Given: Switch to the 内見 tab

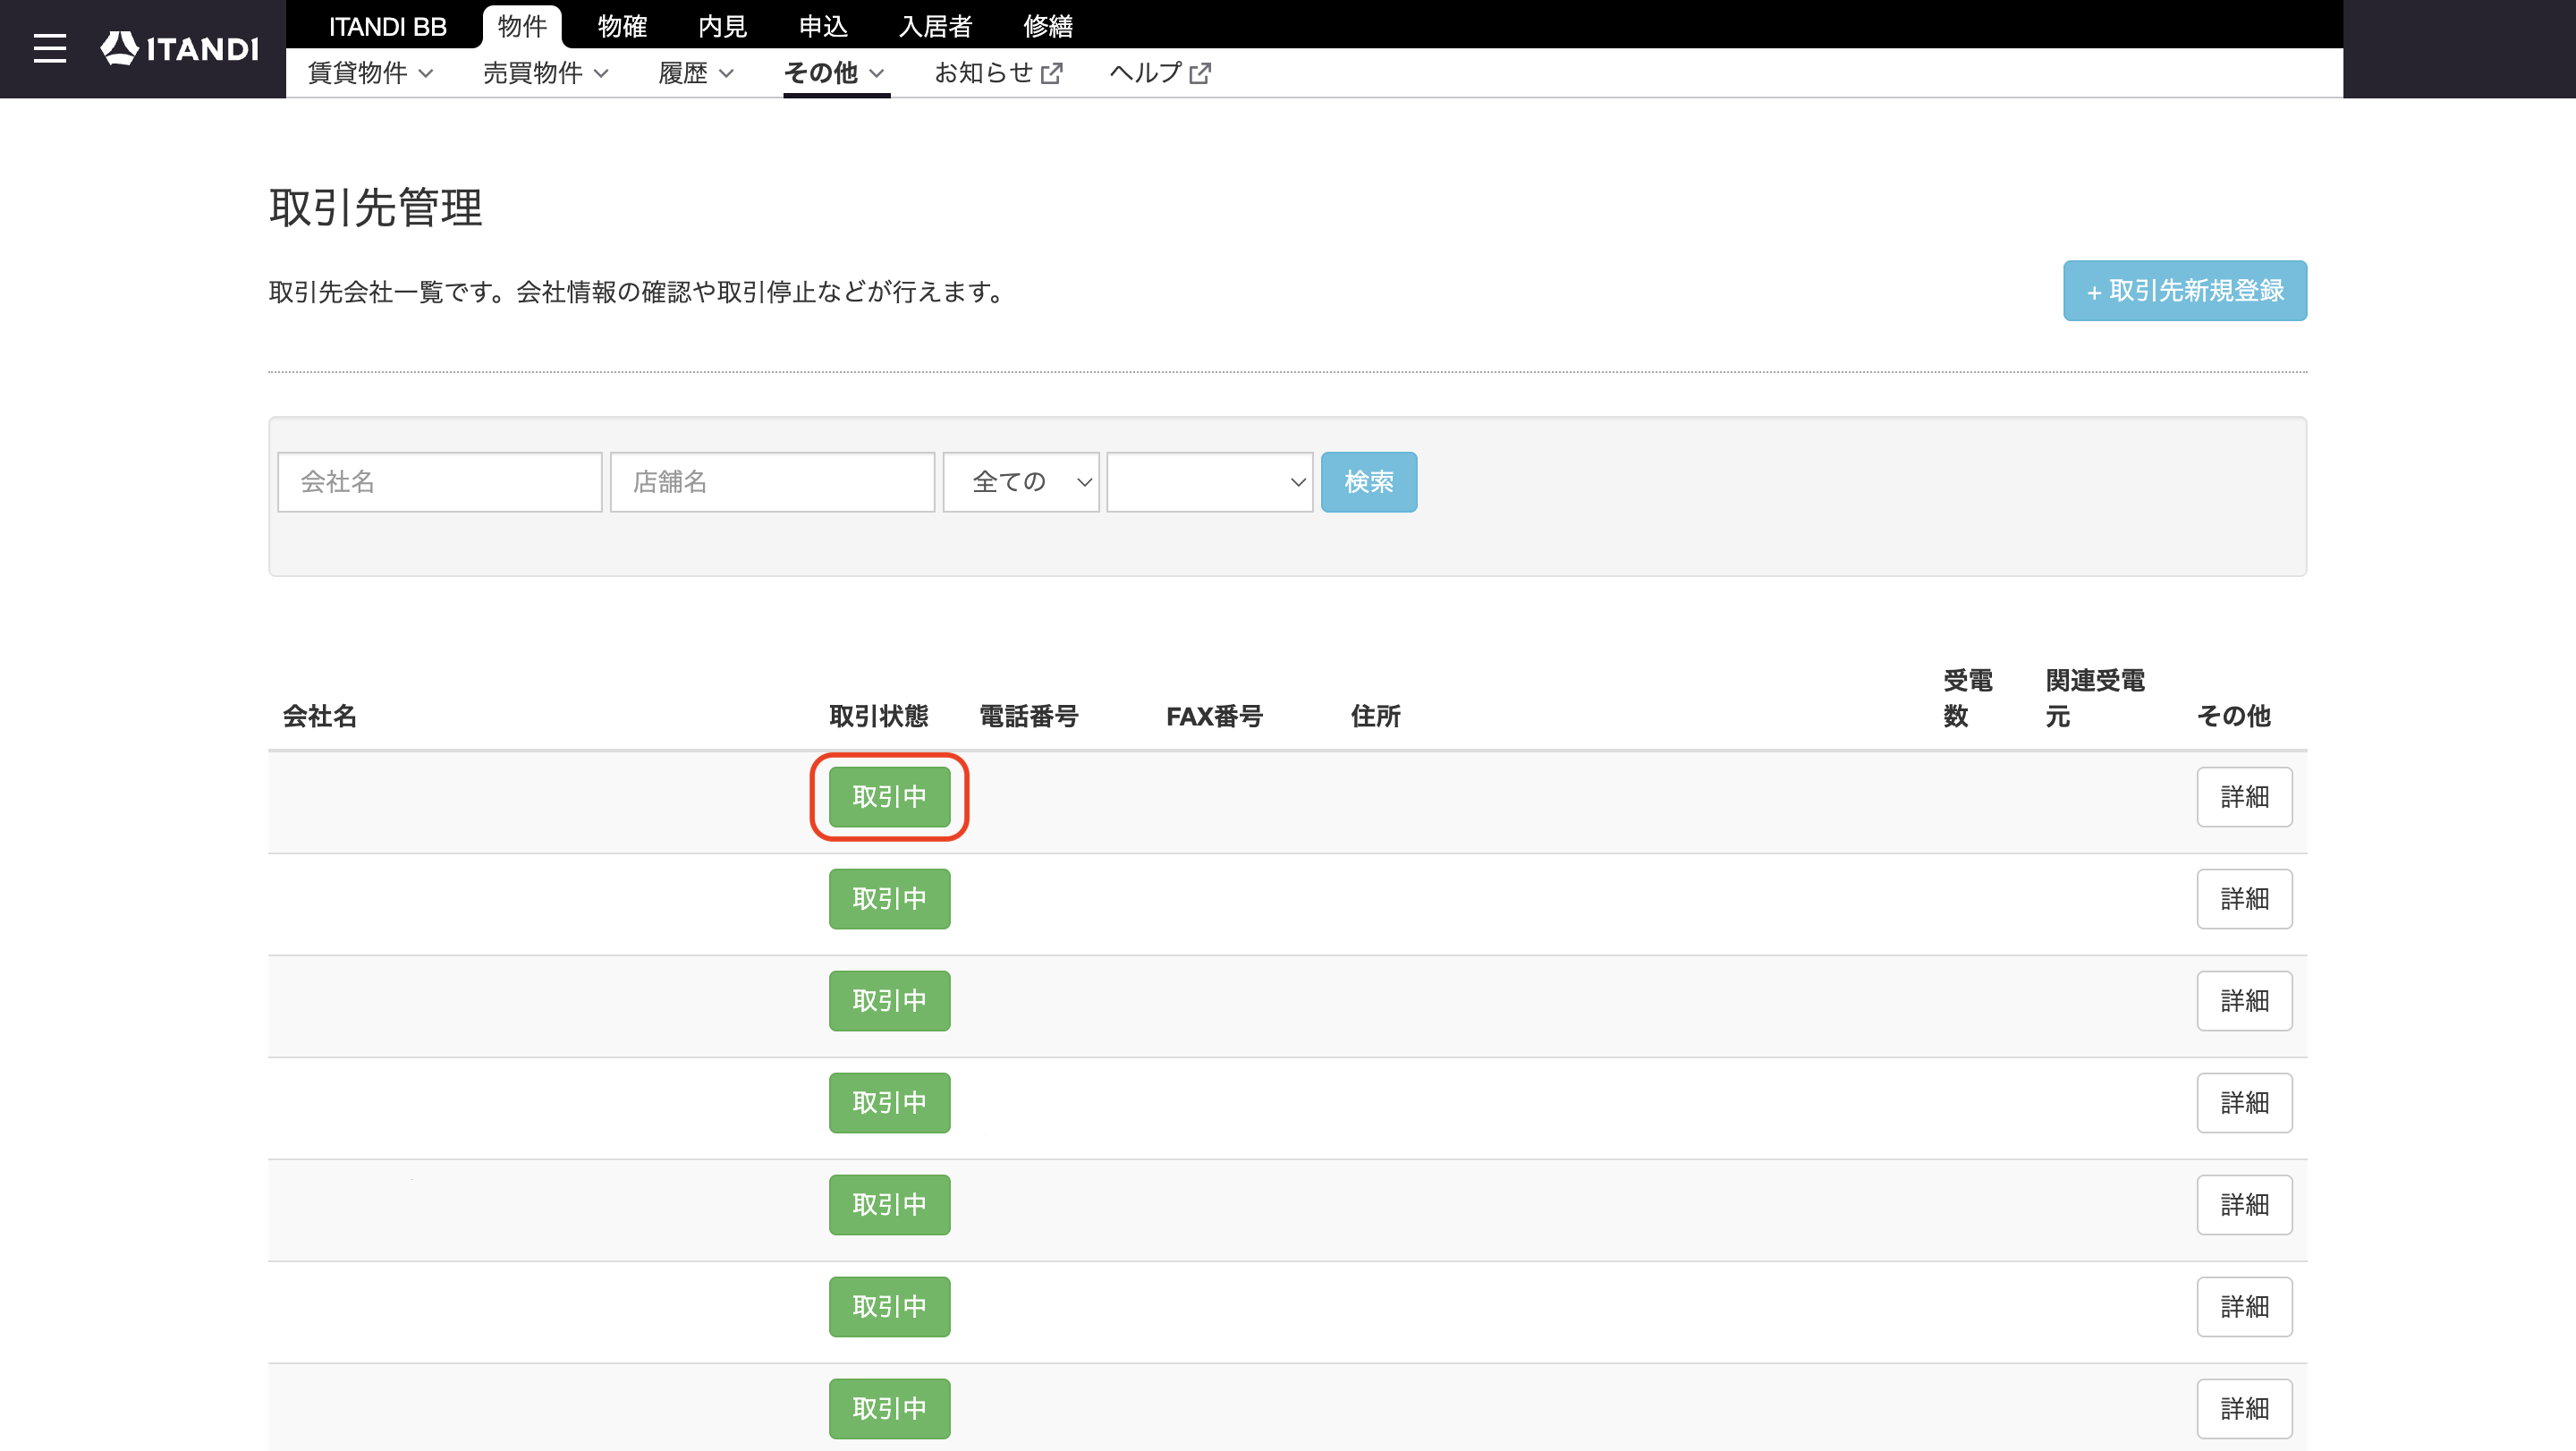Looking at the screenshot, I should [722, 26].
